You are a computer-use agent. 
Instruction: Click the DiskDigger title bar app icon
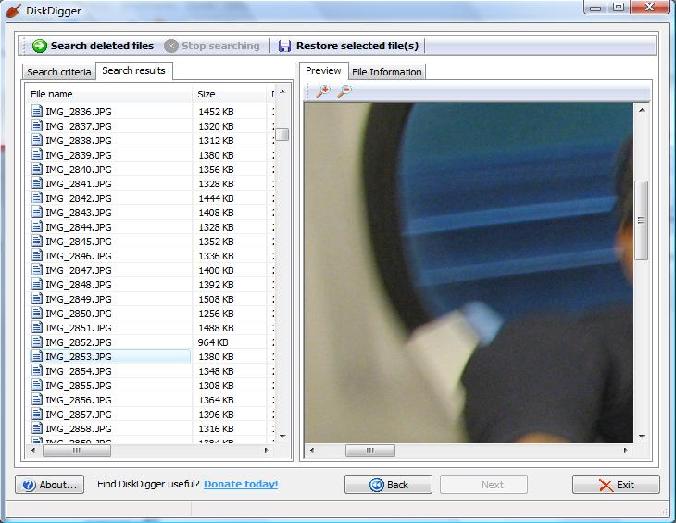click(x=13, y=10)
